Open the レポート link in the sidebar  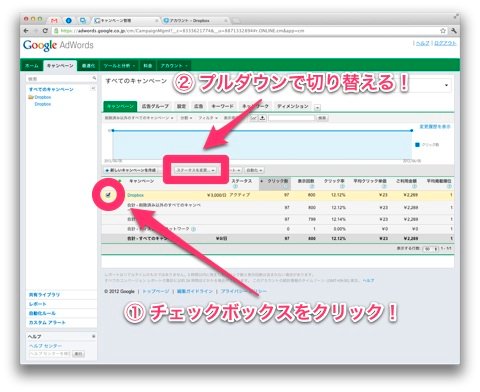point(38,304)
